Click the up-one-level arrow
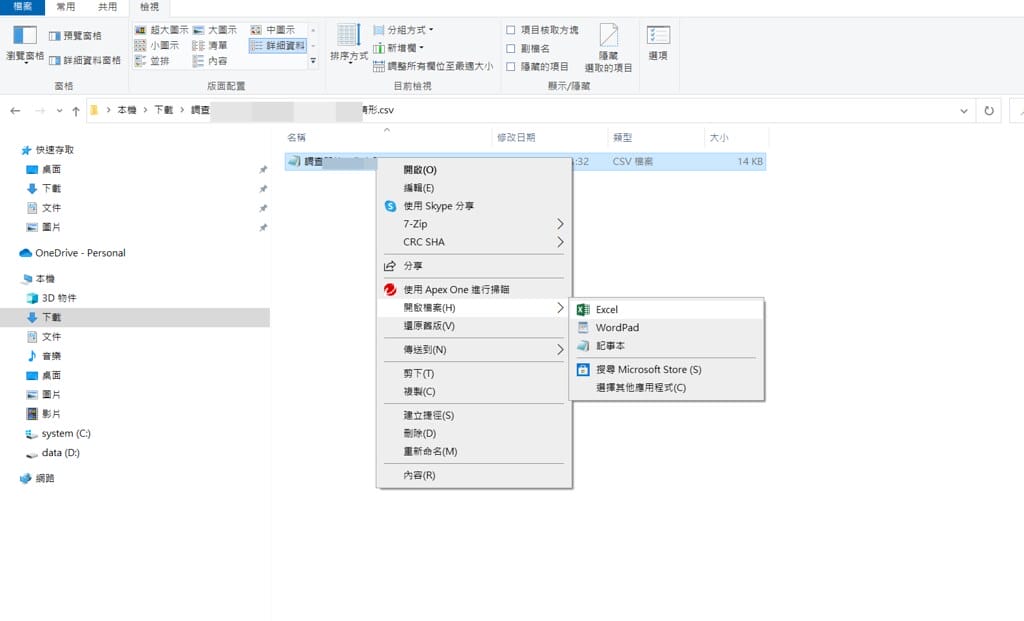The width and height of the screenshot is (1024, 621). [x=76, y=111]
